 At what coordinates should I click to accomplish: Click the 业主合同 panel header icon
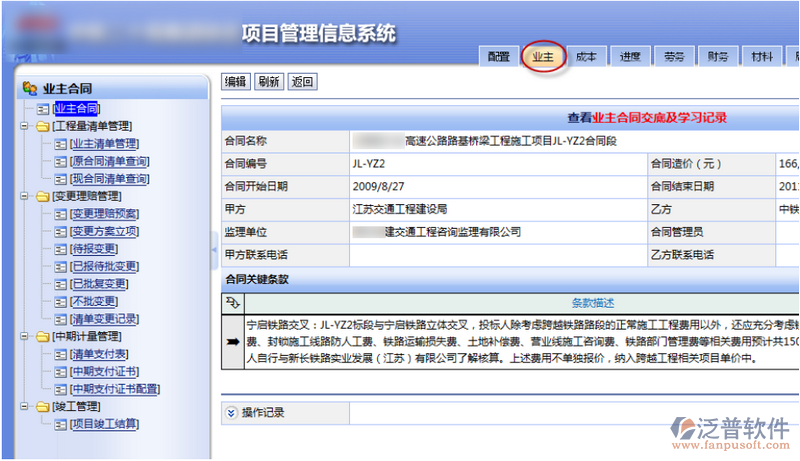click(x=30, y=89)
